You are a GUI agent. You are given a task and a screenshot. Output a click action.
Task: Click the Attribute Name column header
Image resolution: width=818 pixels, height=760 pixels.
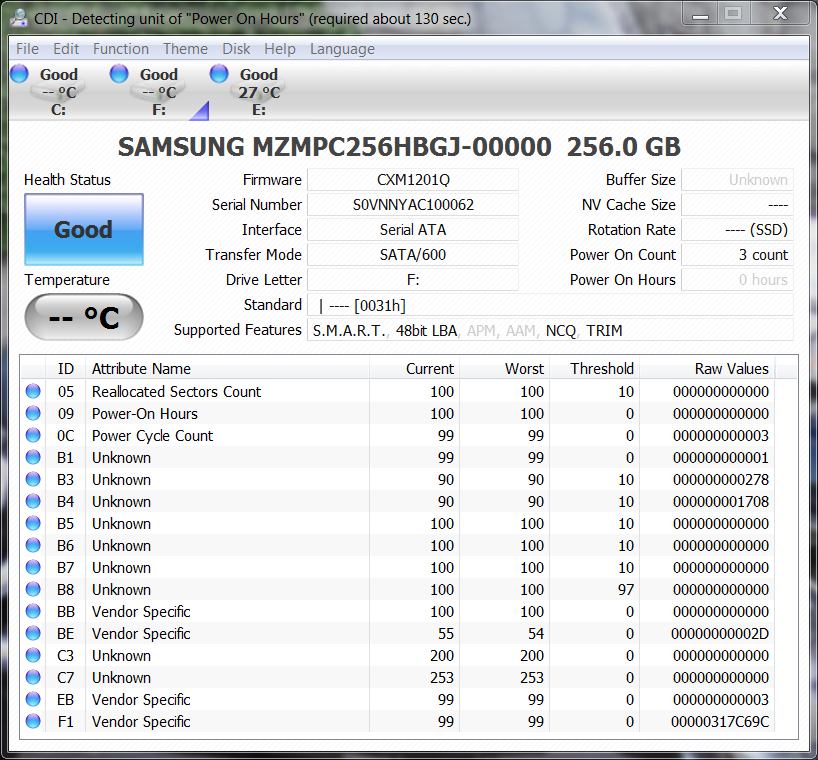click(227, 369)
